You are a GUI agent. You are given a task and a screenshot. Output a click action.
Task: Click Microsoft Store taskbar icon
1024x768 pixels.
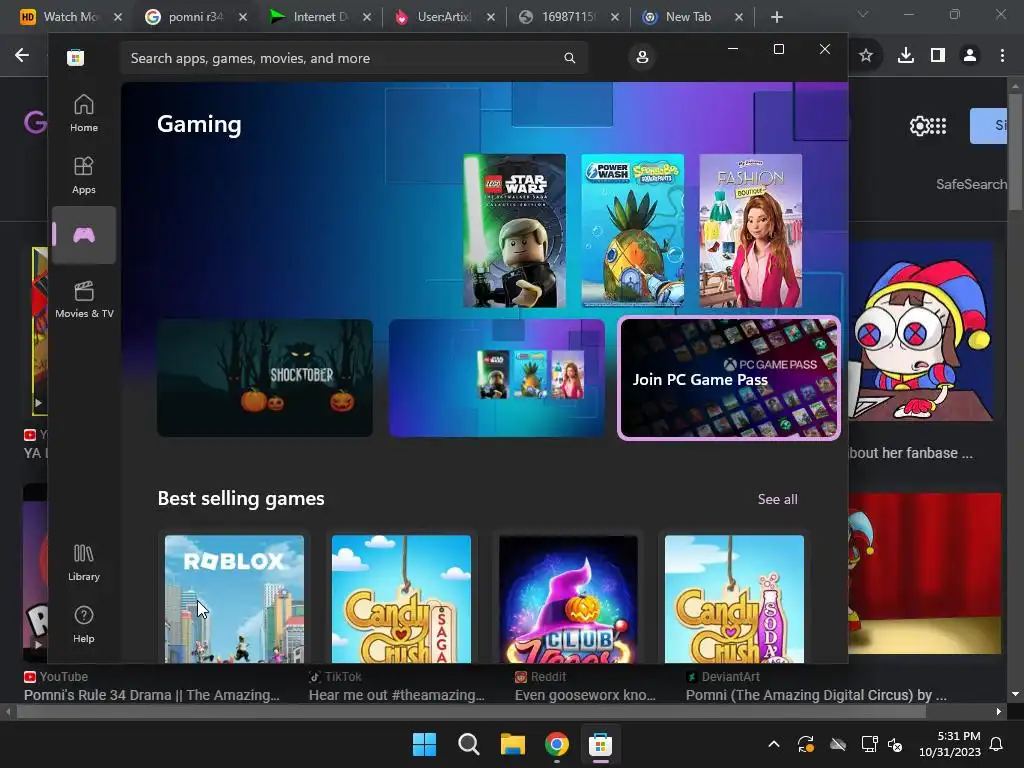point(600,744)
